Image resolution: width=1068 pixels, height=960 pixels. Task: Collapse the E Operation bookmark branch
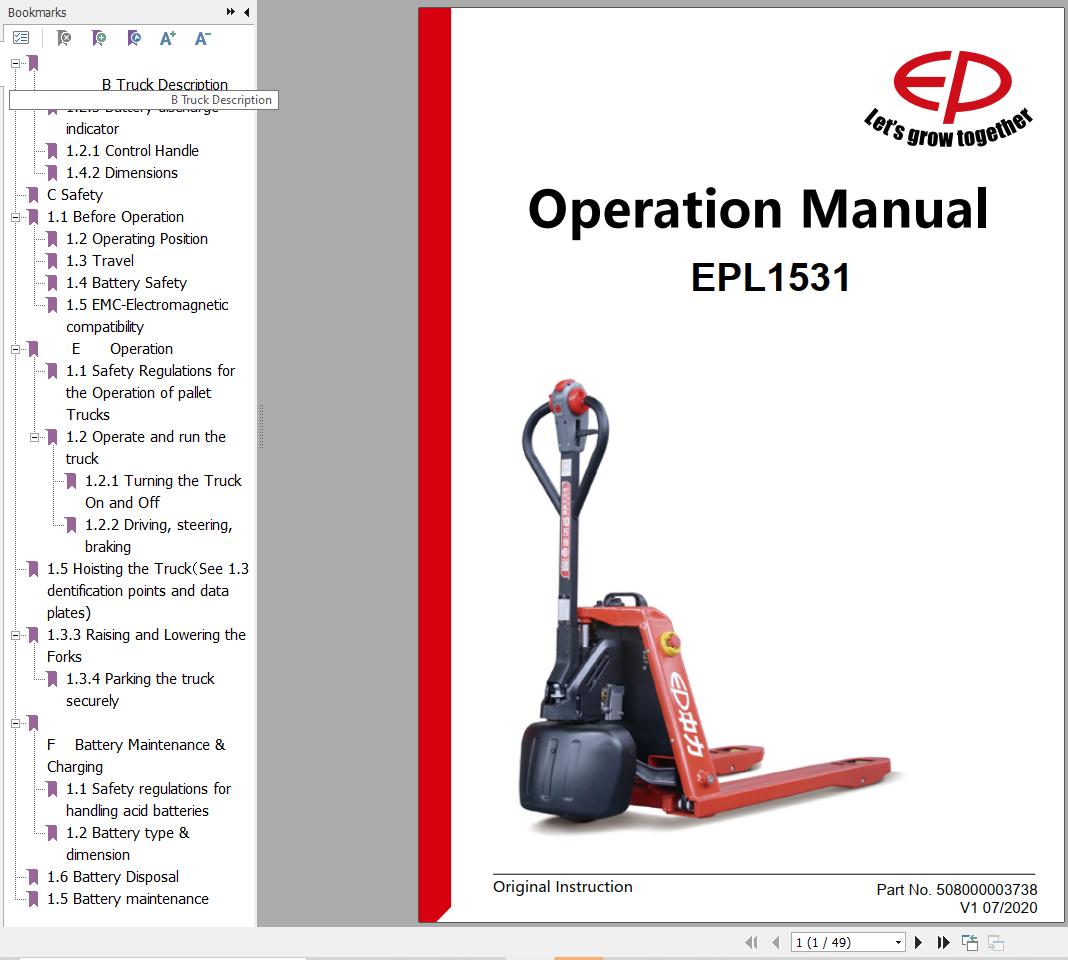[15, 350]
